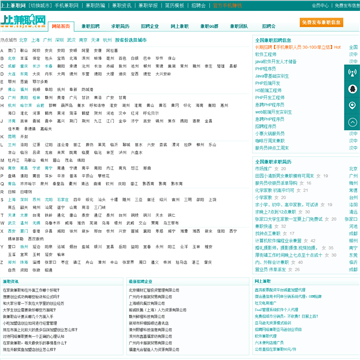Screen dimensions: 360x360
Task: Click the orange 官方手机赚钱 top link
Action: [x=228, y=6]
